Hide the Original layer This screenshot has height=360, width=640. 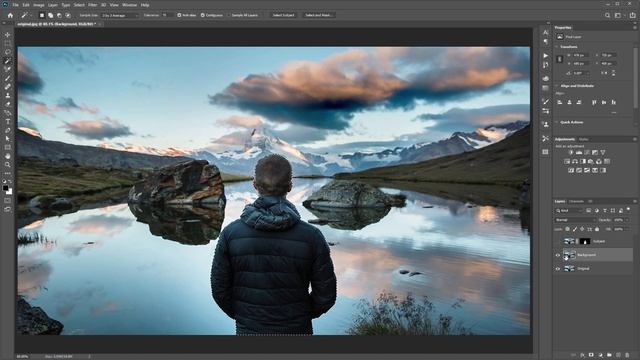click(x=558, y=269)
